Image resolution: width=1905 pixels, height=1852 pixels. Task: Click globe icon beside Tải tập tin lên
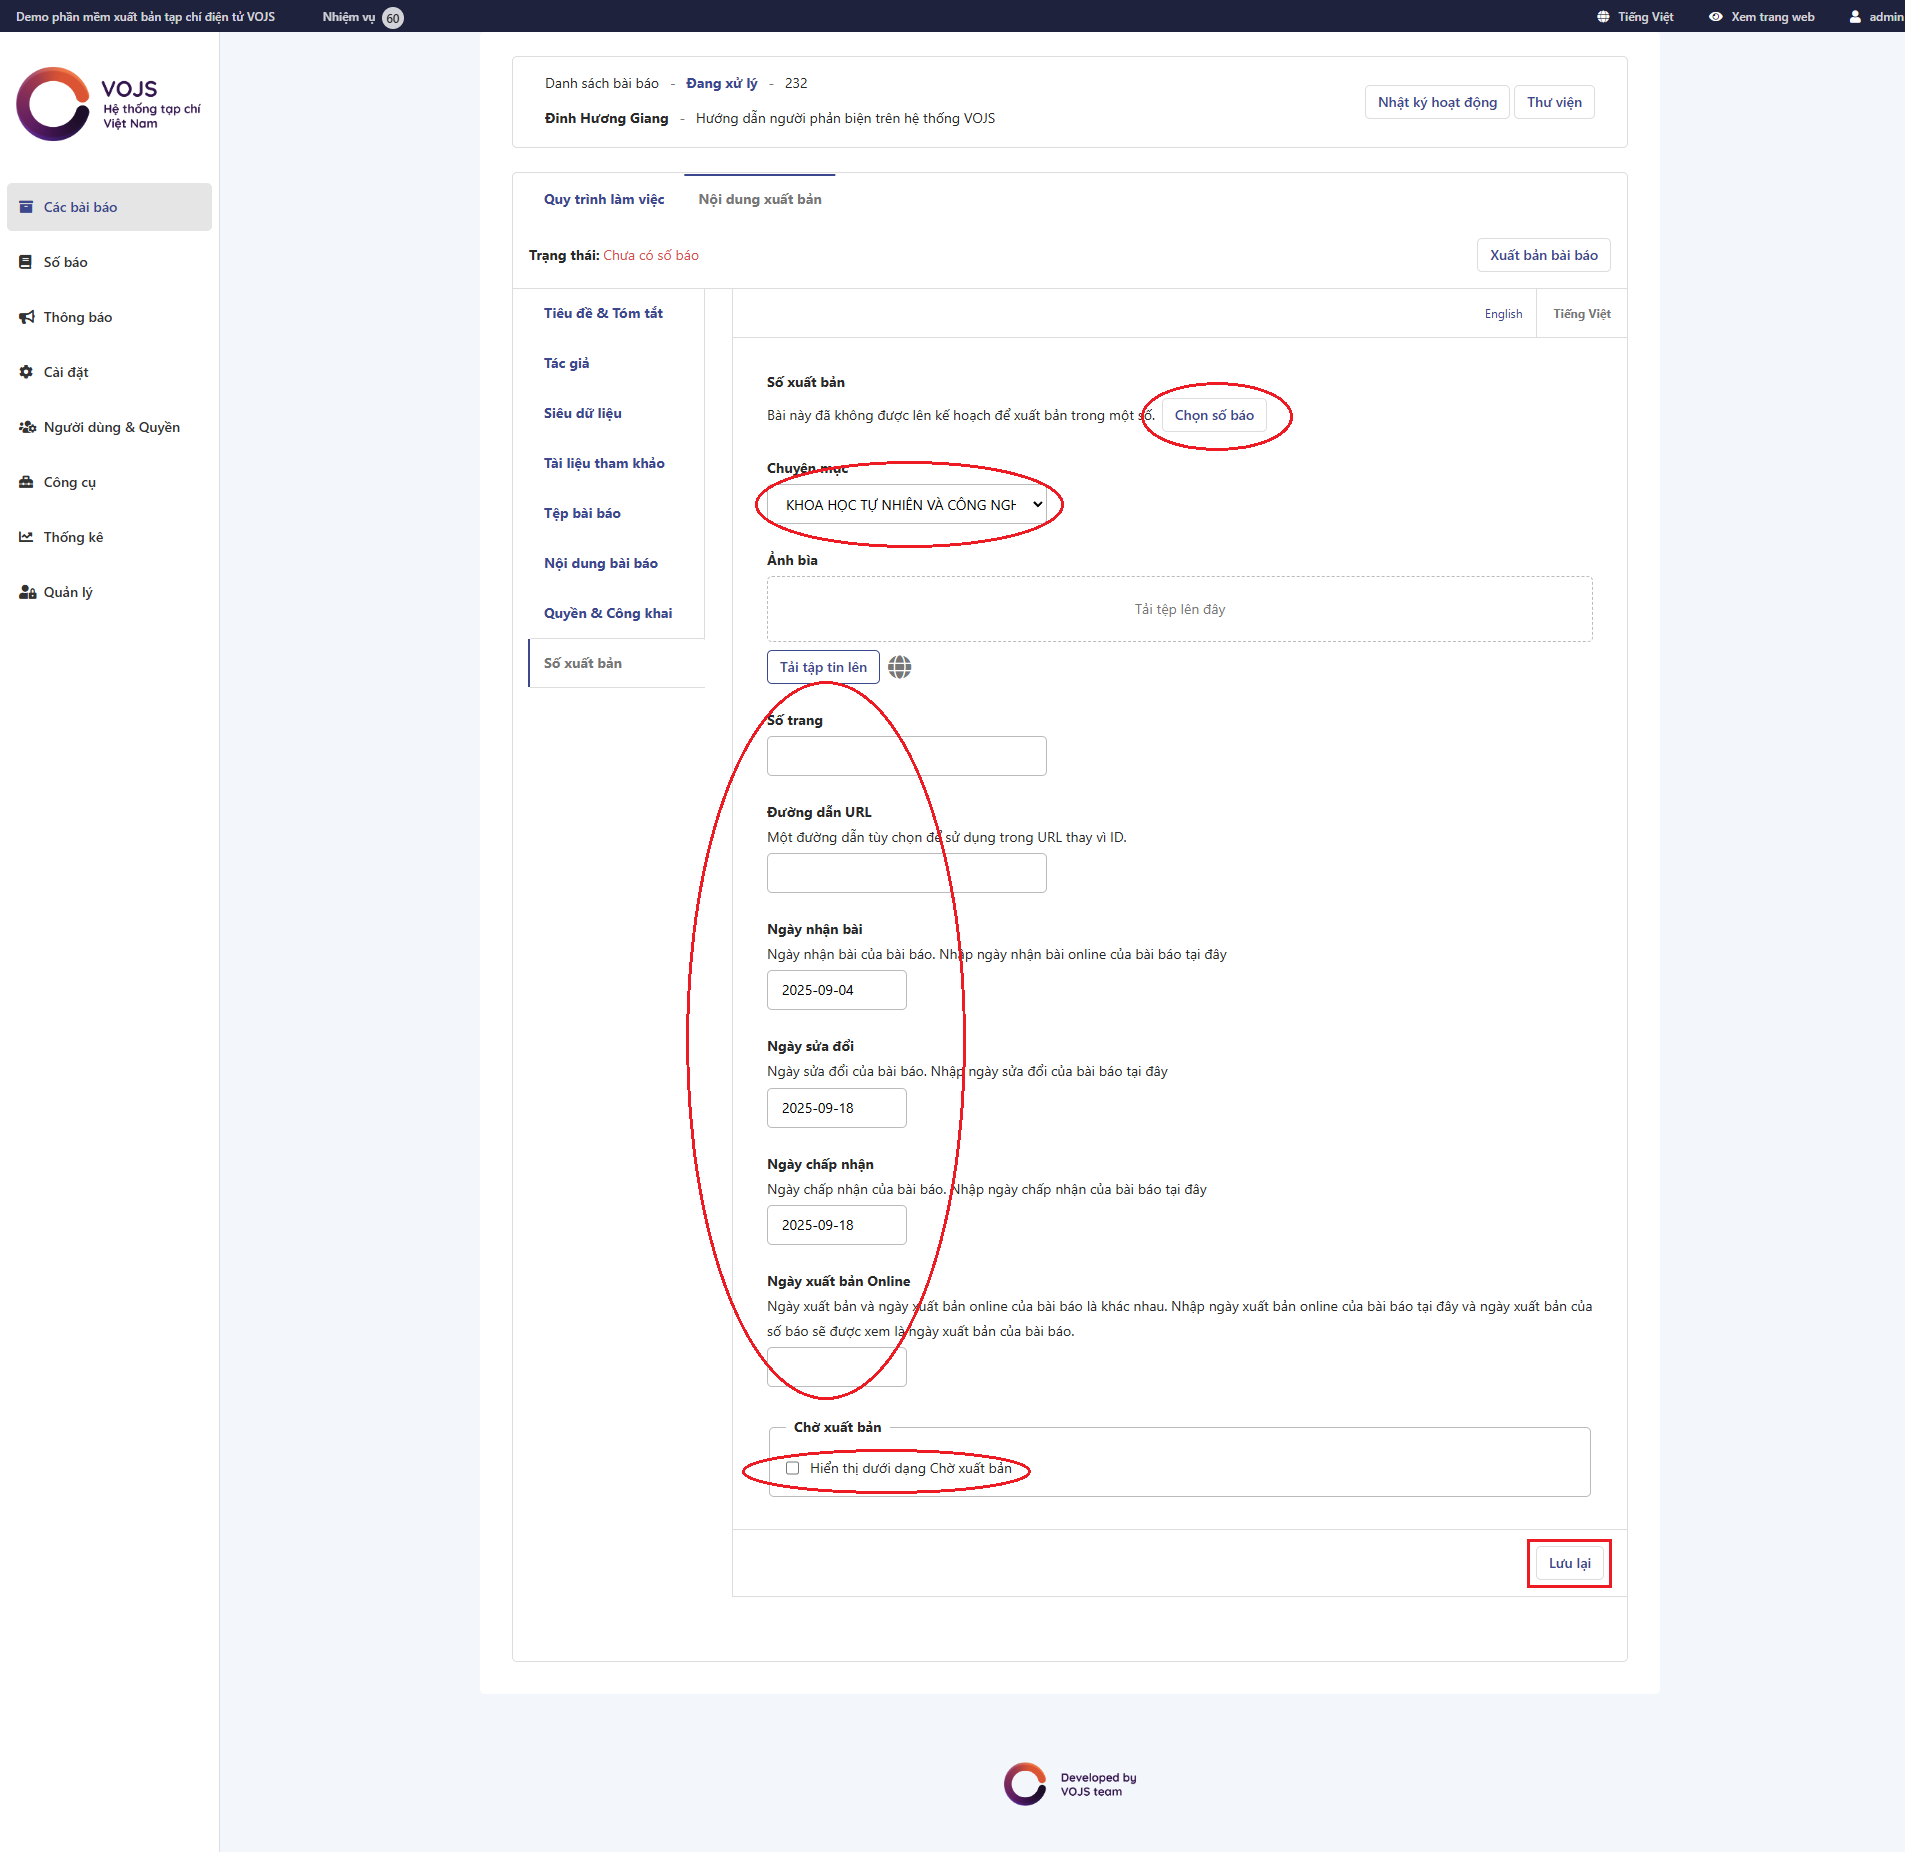899,667
